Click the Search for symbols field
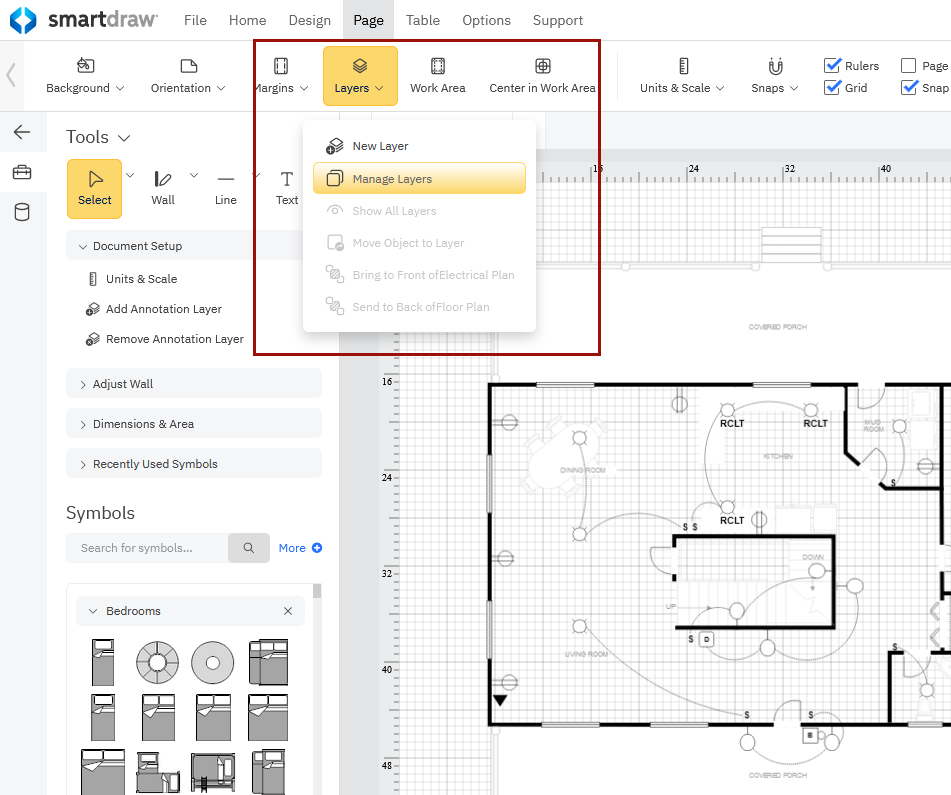 point(146,548)
